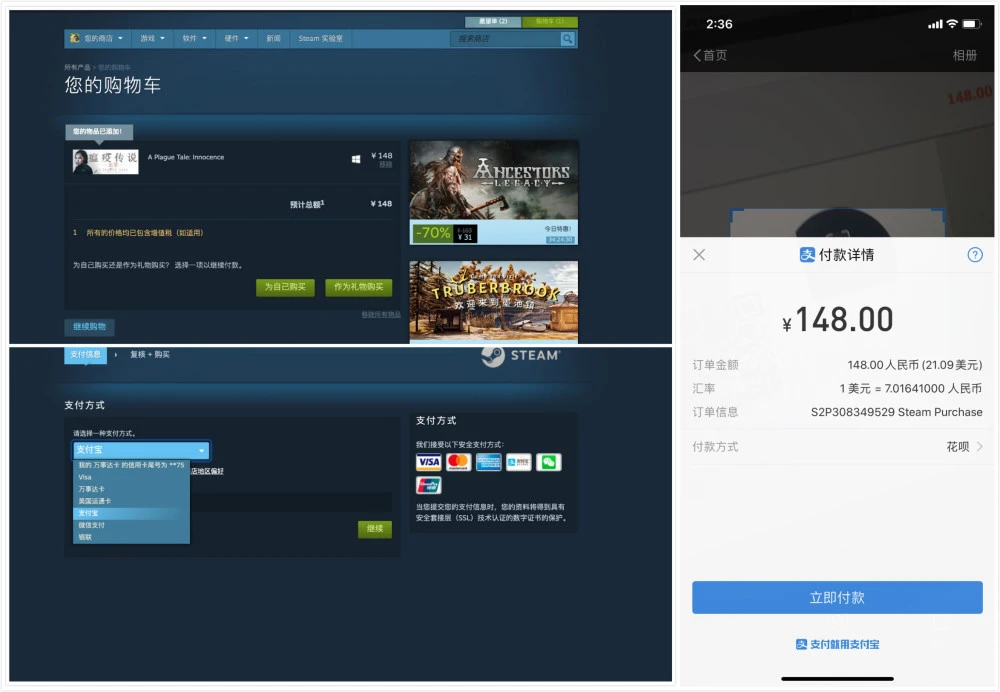Select 万事达卡 in payment dropdown list
Viewport: 1000px width, 692px height.
(x=131, y=489)
